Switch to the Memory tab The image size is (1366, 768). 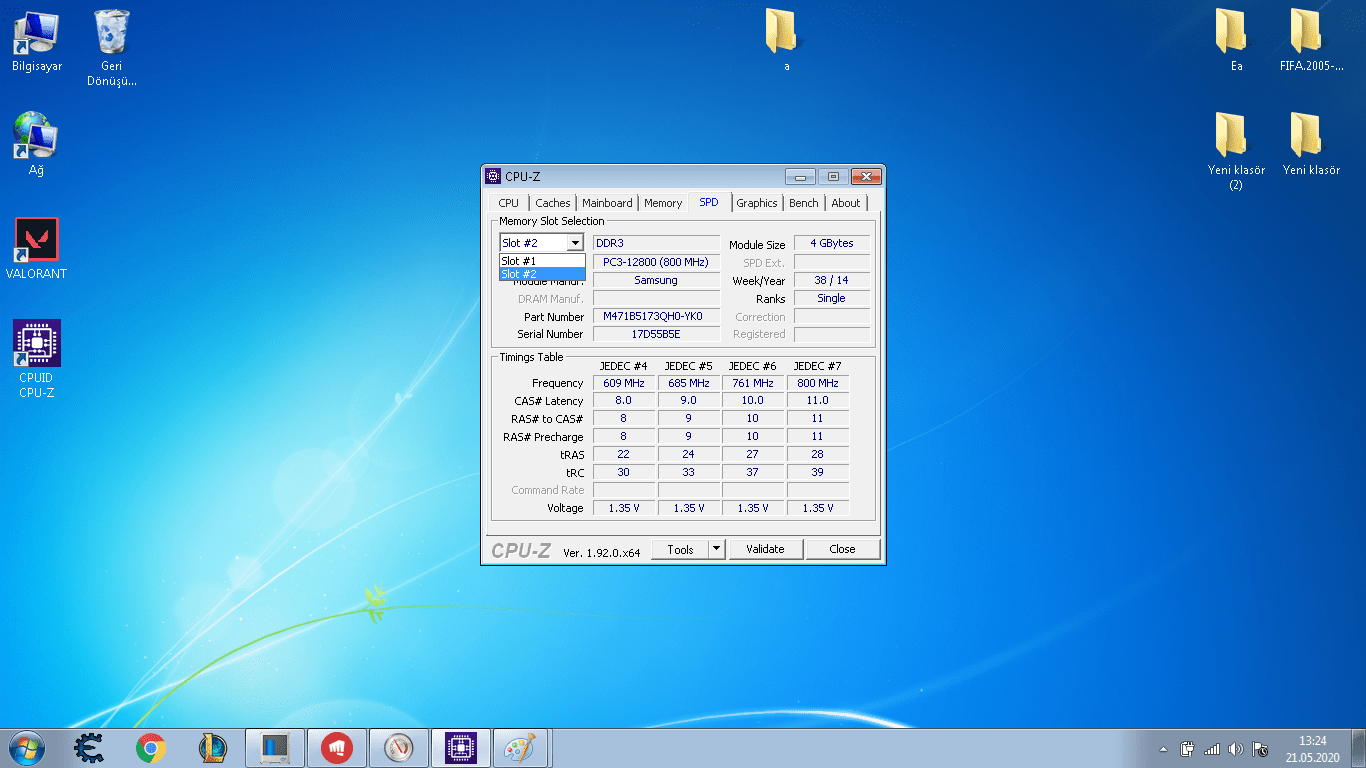point(662,203)
